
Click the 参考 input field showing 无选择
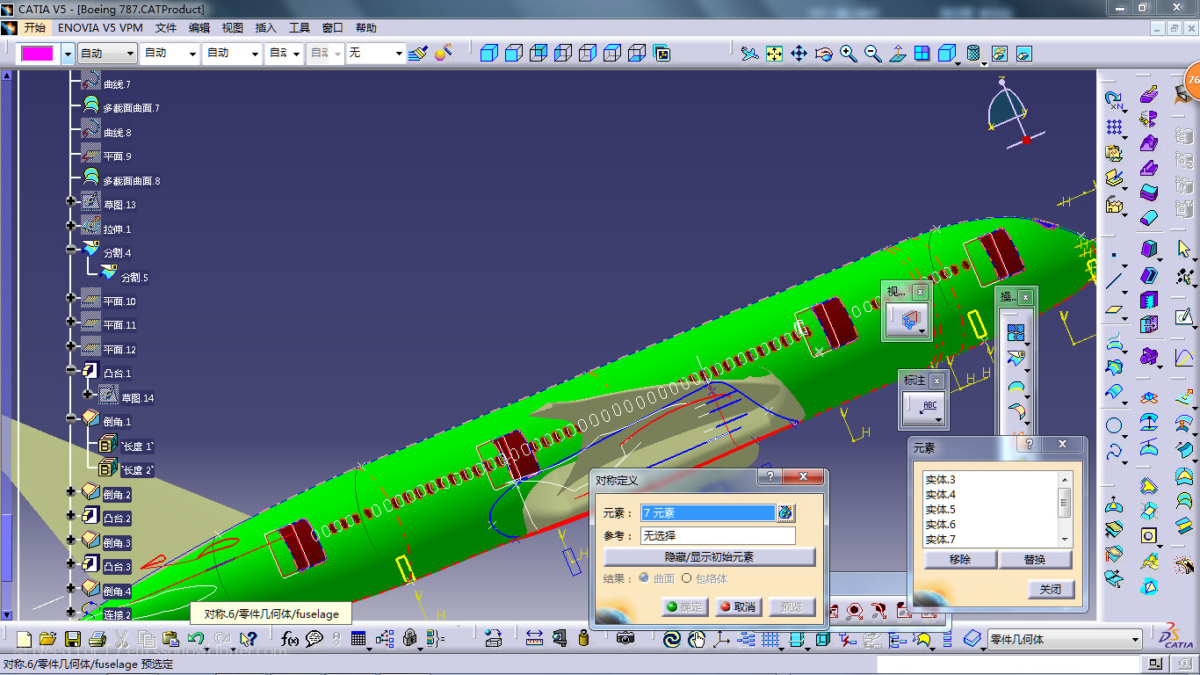717,536
